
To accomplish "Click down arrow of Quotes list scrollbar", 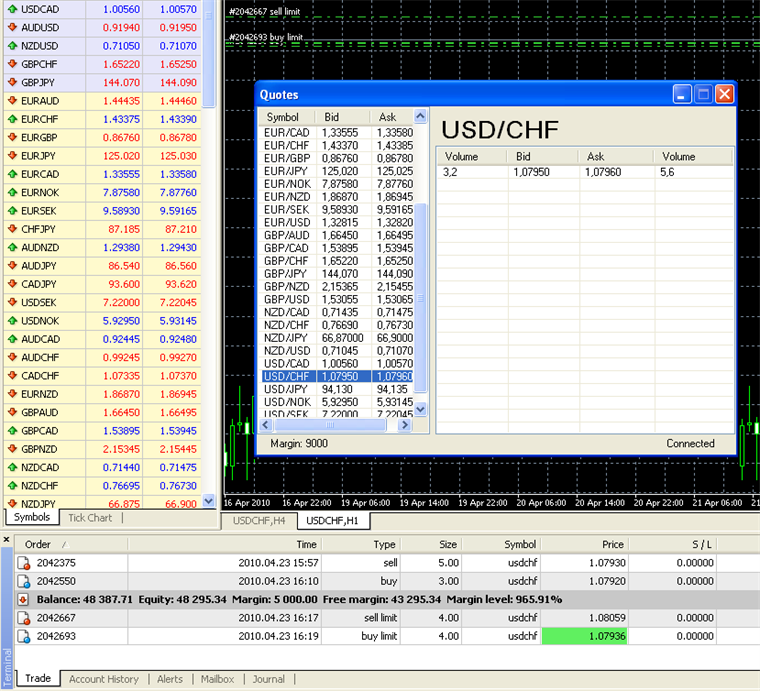I will pyautogui.click(x=420, y=409).
